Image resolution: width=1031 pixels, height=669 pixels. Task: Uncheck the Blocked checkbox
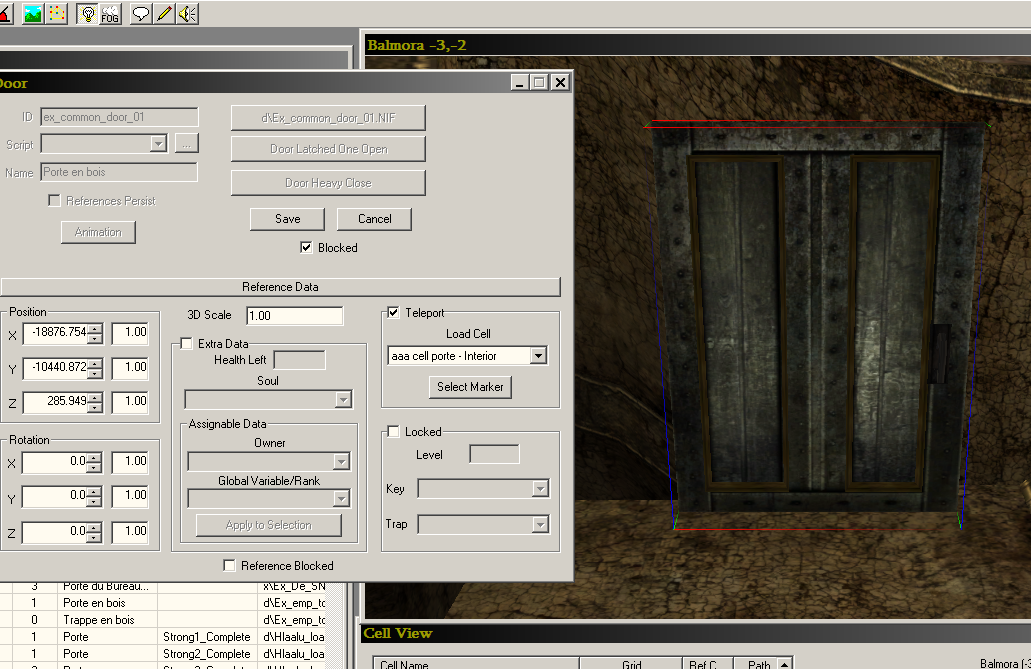tap(306, 248)
